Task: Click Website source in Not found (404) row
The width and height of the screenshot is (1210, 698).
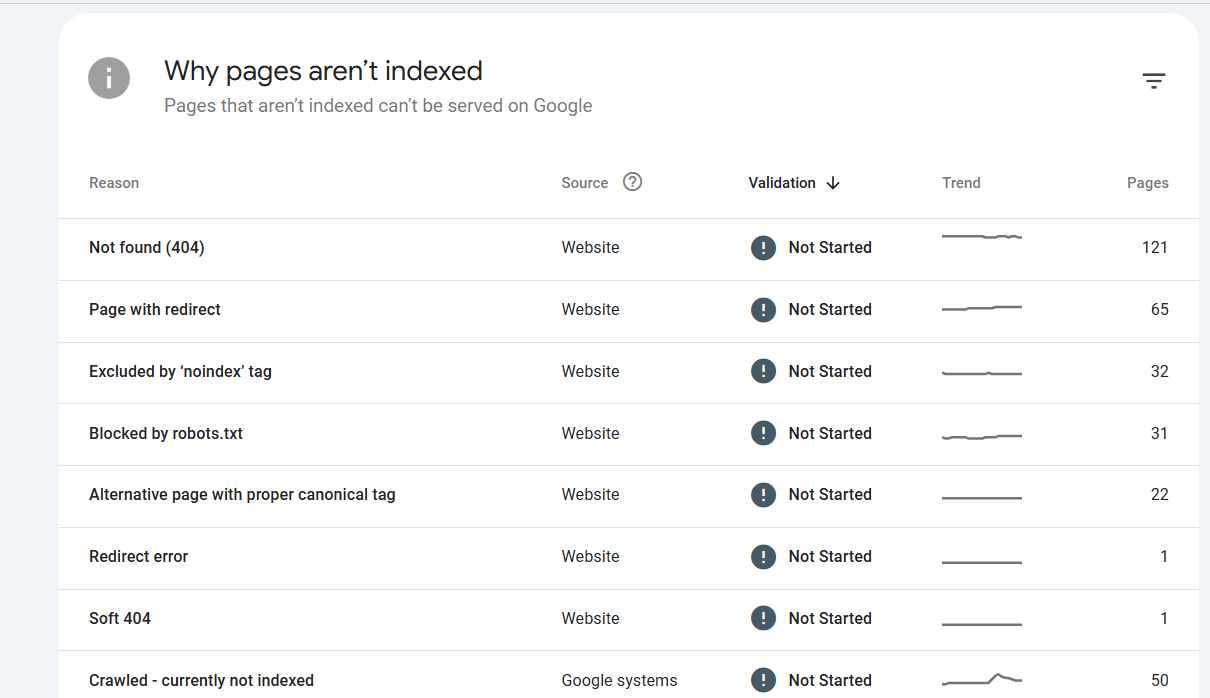Action: point(590,247)
